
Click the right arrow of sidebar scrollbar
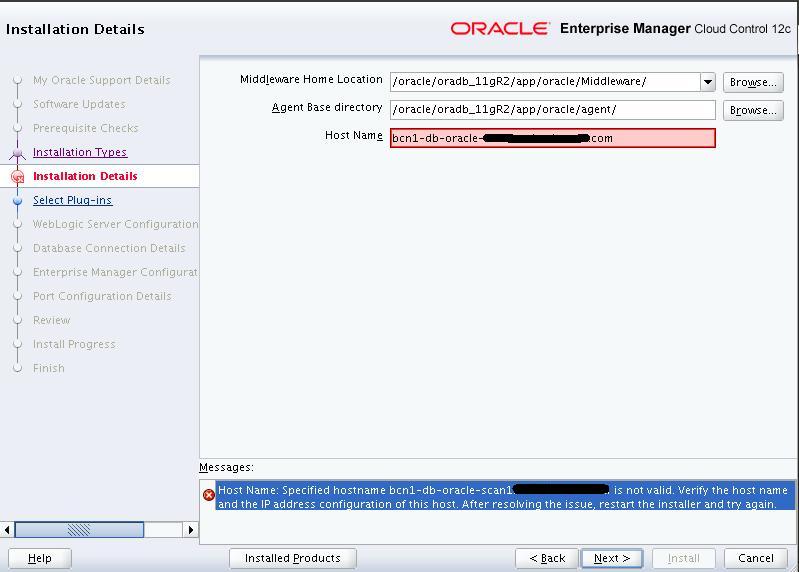tap(191, 530)
